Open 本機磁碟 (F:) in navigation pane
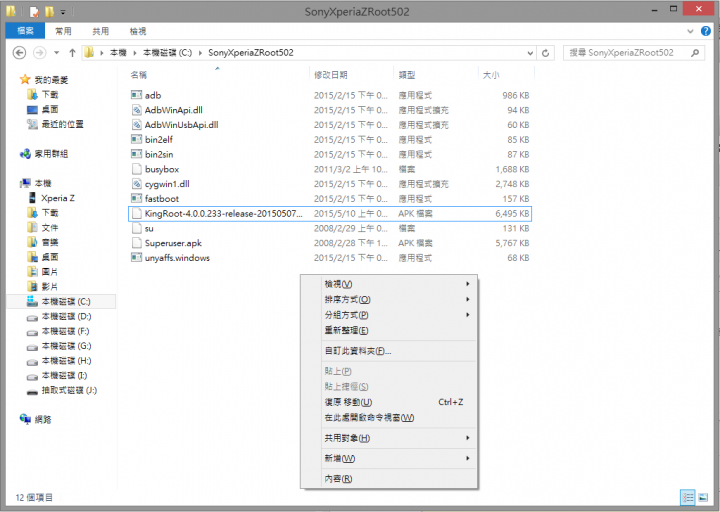Image resolution: width=720 pixels, height=512 pixels. (x=65, y=331)
